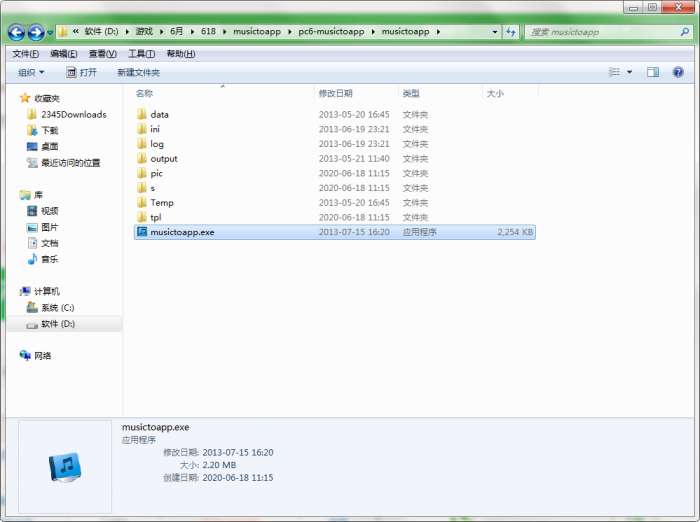This screenshot has width=700, height=522.
Task: Open the 编辑(E) menu
Action: coord(64,54)
